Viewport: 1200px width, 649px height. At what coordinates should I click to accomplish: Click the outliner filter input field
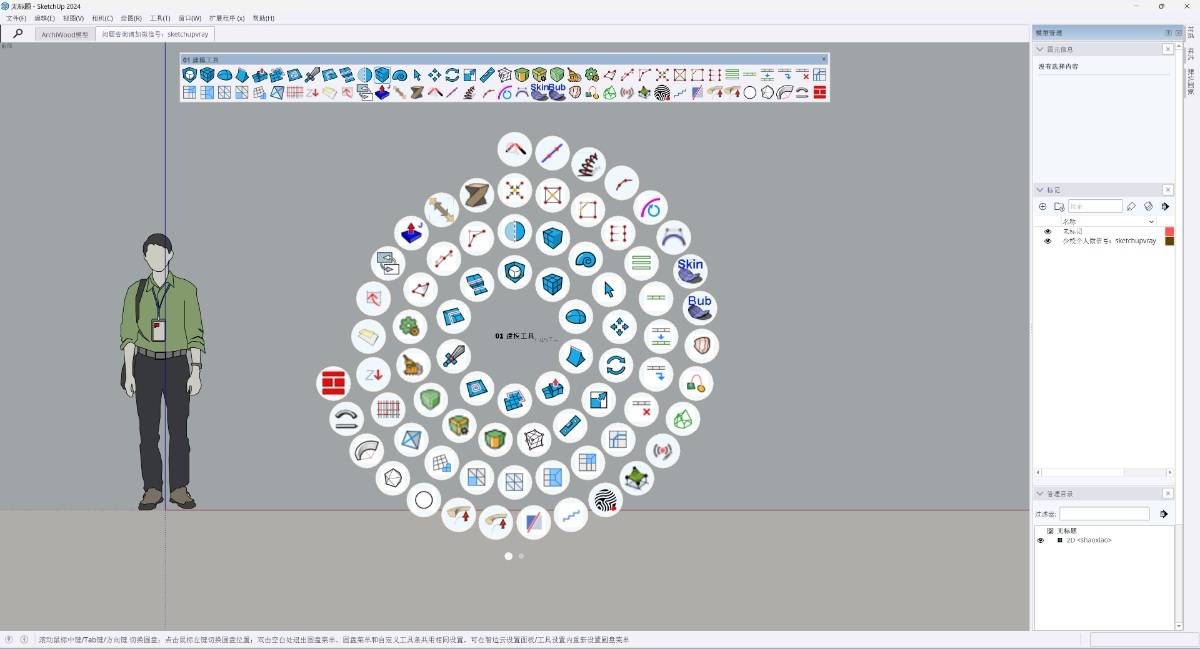[1104, 514]
